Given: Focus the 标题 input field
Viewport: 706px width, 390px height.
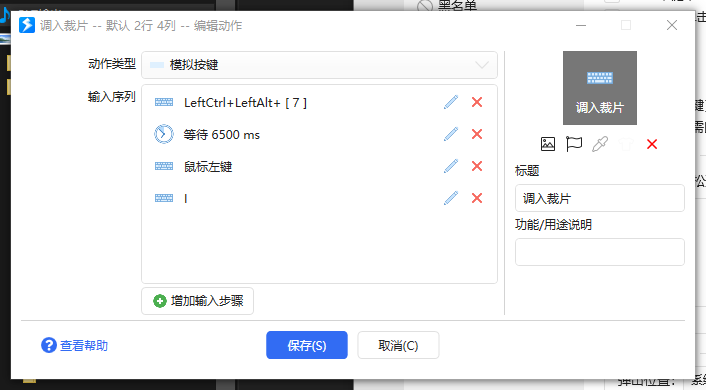Looking at the screenshot, I should pyautogui.click(x=600, y=198).
